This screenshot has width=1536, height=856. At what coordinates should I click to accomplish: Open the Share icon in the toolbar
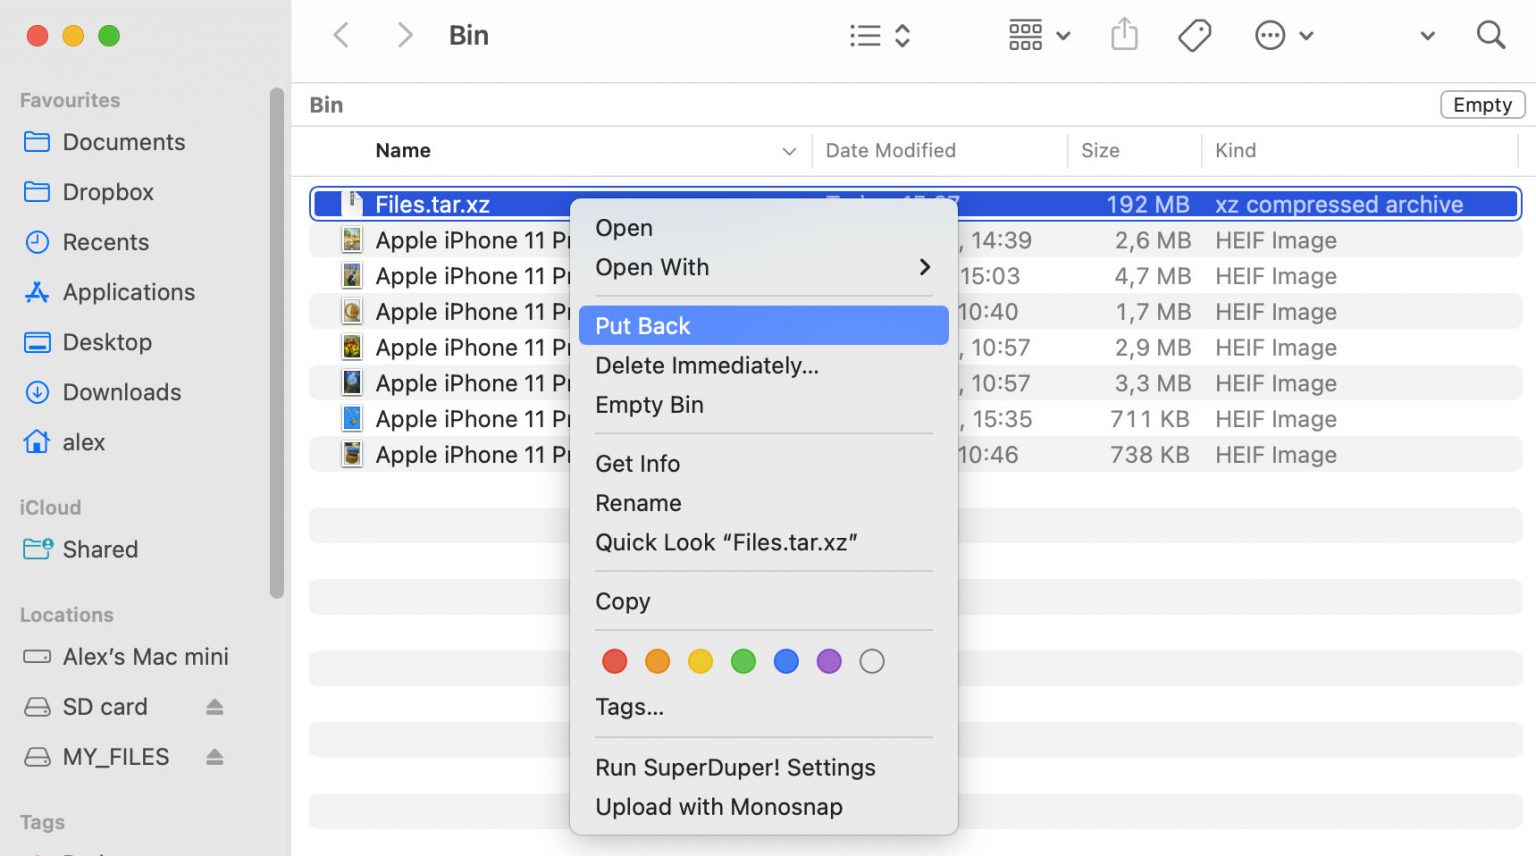(1124, 34)
